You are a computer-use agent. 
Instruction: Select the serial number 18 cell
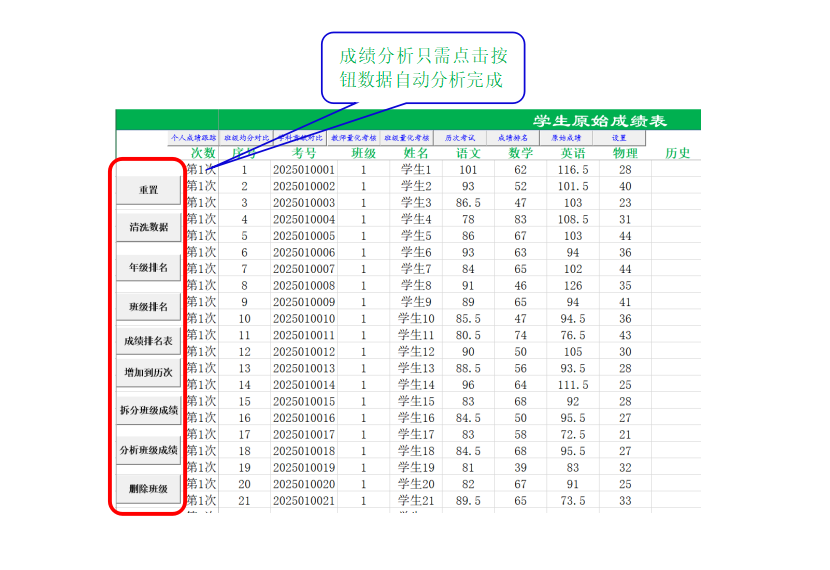(x=245, y=451)
